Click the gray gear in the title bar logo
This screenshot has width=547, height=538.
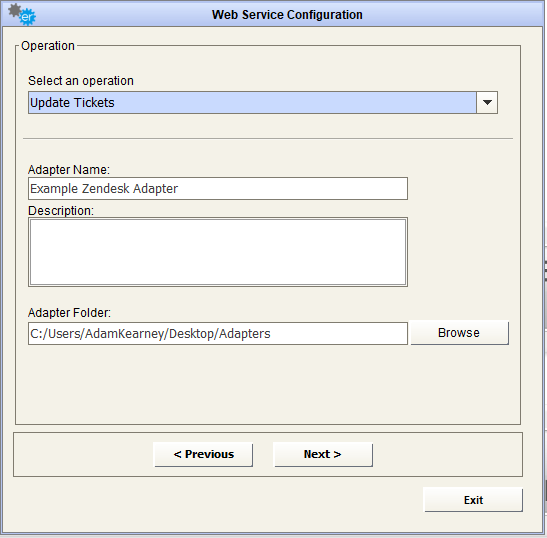point(14,10)
